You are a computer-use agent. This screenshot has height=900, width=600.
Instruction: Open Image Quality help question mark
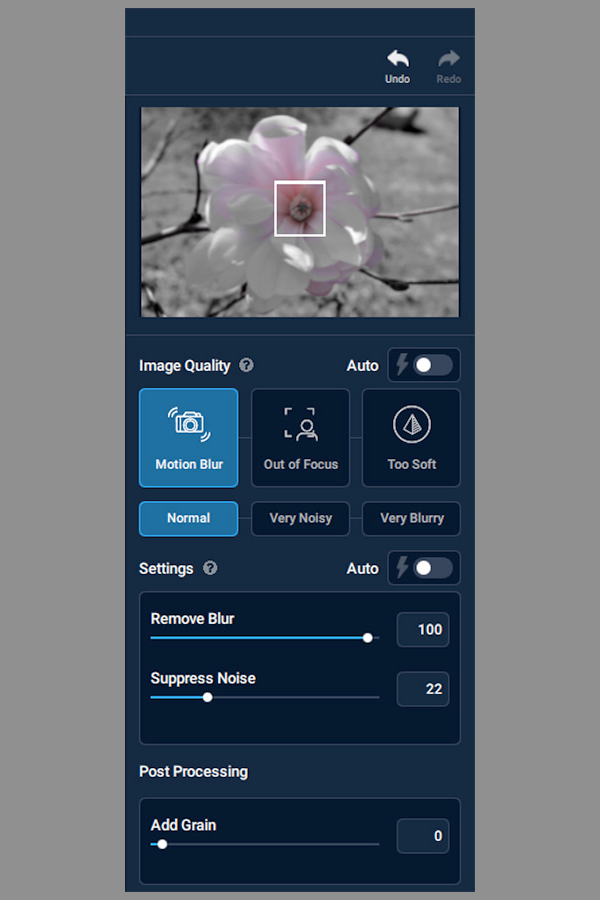coord(246,365)
